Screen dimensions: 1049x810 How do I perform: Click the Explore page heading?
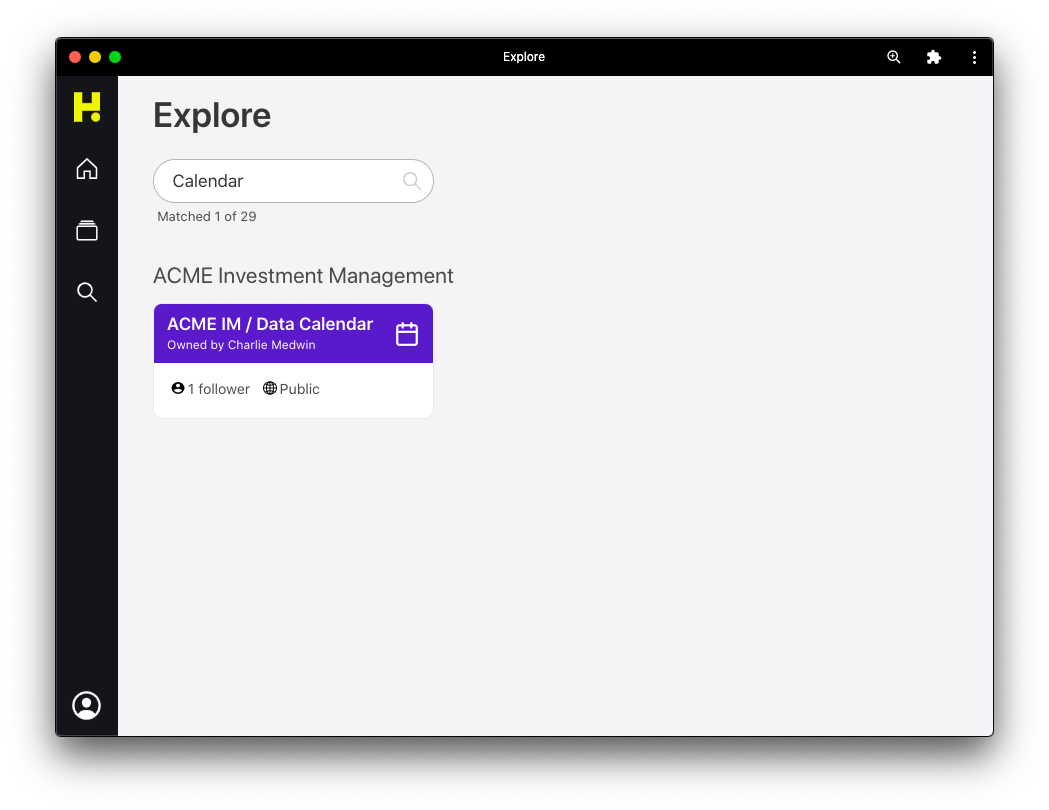click(x=212, y=115)
